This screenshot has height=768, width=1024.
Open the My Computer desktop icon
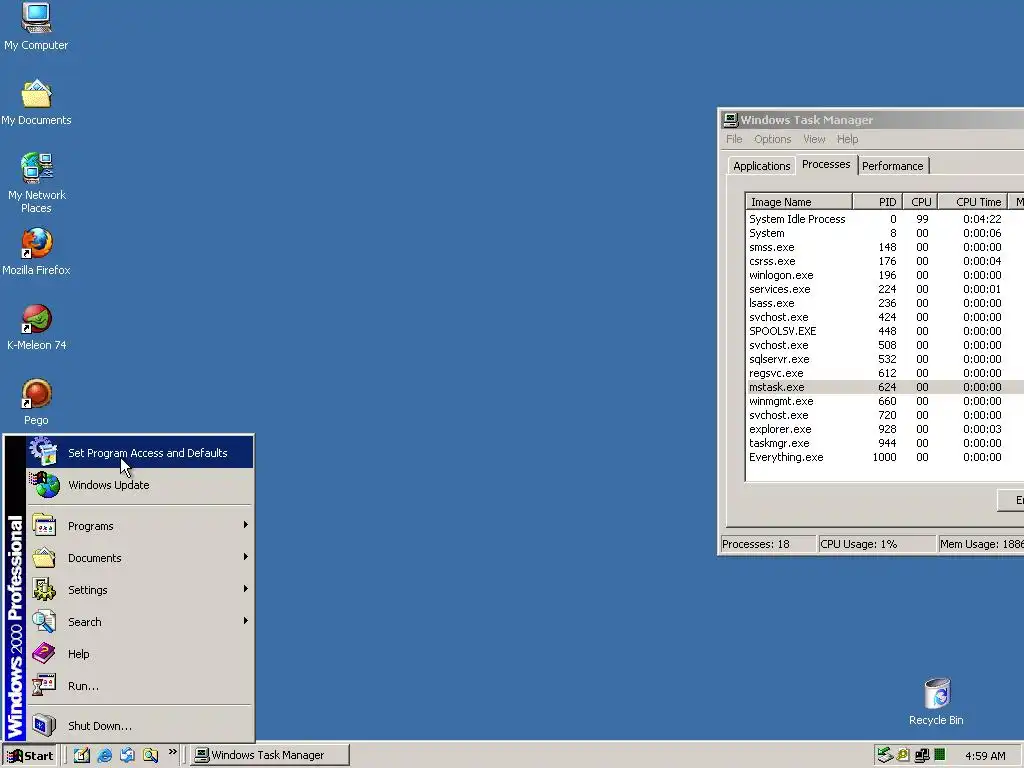tap(36, 27)
